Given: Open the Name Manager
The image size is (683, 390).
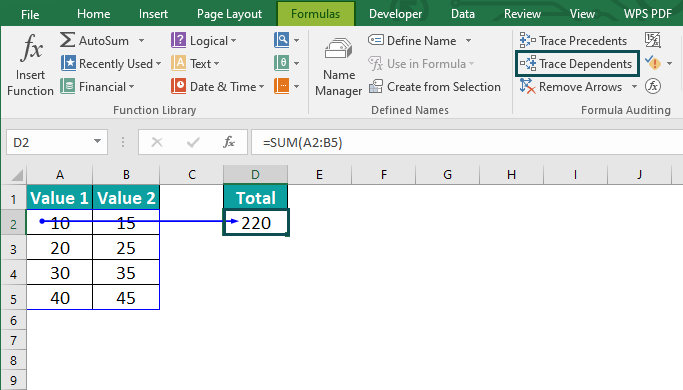Looking at the screenshot, I should (x=338, y=66).
